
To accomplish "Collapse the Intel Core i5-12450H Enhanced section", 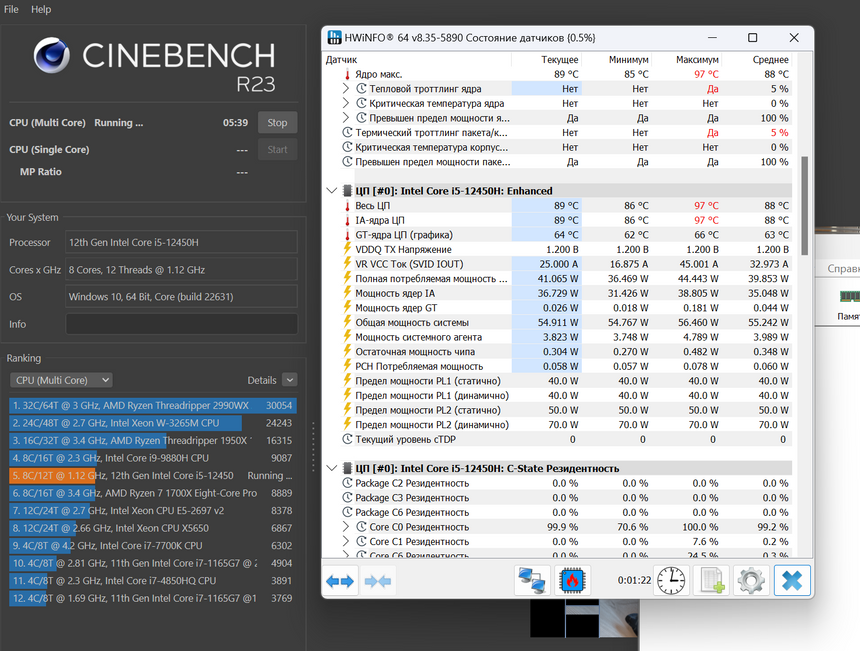I will coord(332,190).
